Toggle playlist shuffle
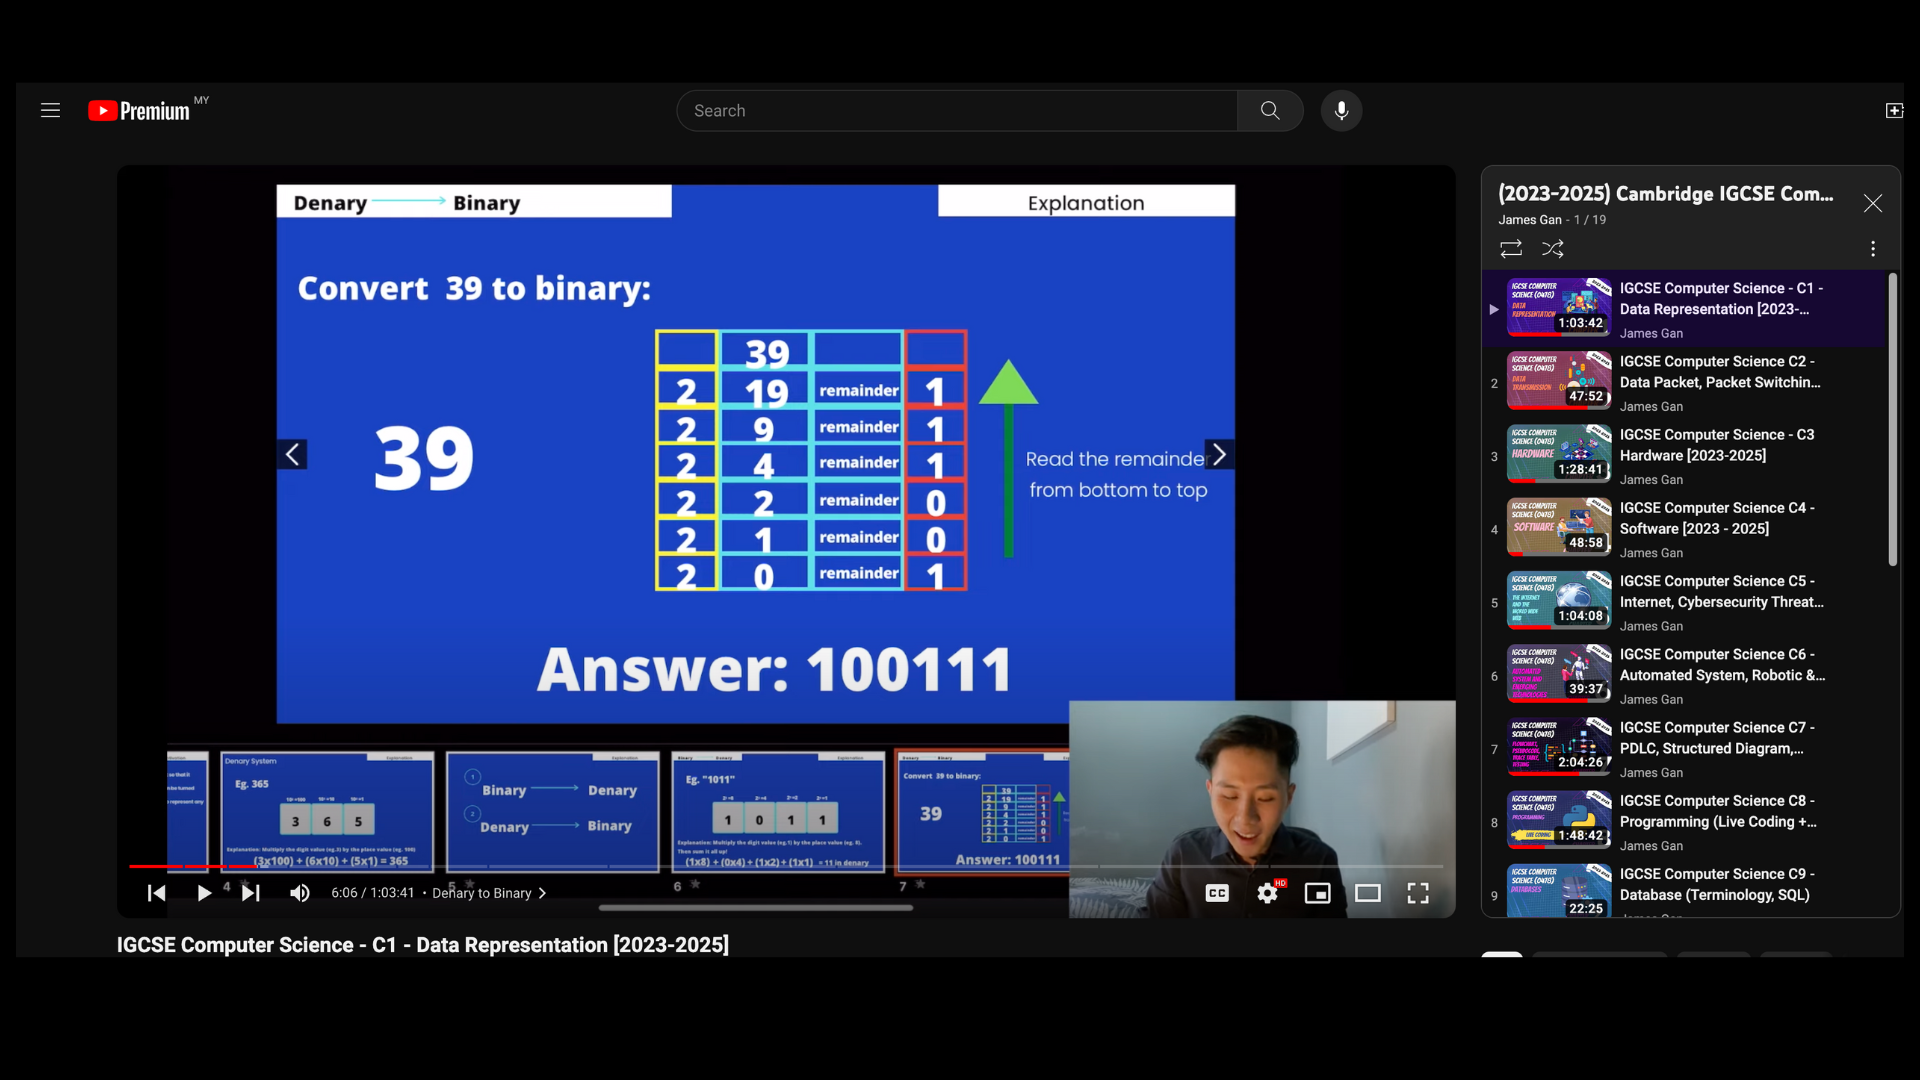This screenshot has height=1080, width=1920. [1552, 248]
